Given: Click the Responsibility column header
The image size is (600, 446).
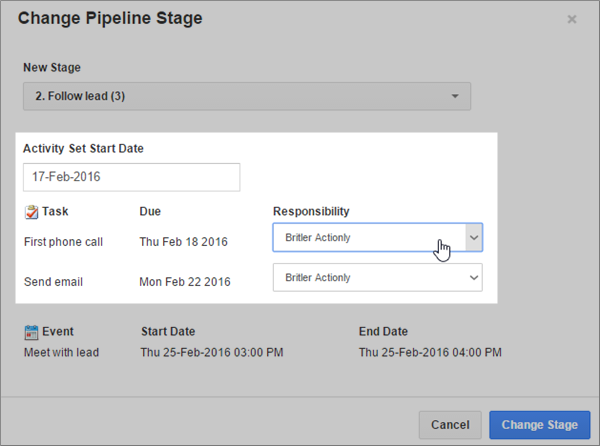Looking at the screenshot, I should (311, 212).
